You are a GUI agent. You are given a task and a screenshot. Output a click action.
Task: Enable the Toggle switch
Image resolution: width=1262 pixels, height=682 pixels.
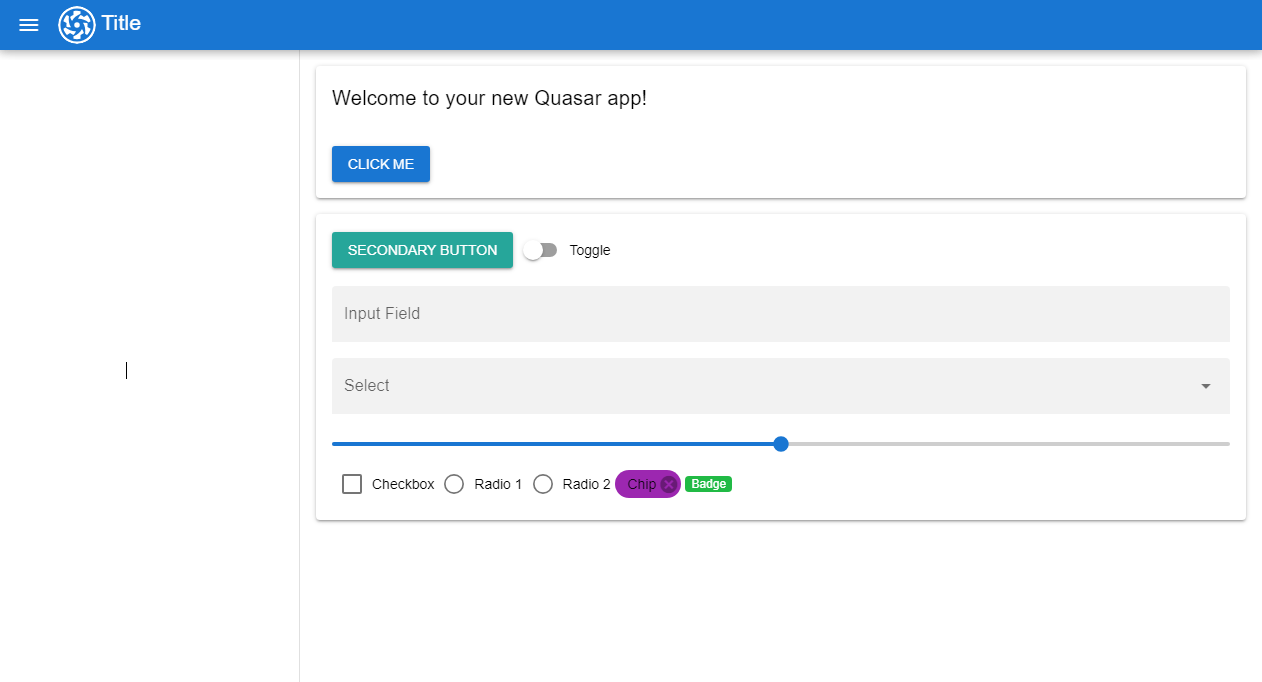[540, 250]
